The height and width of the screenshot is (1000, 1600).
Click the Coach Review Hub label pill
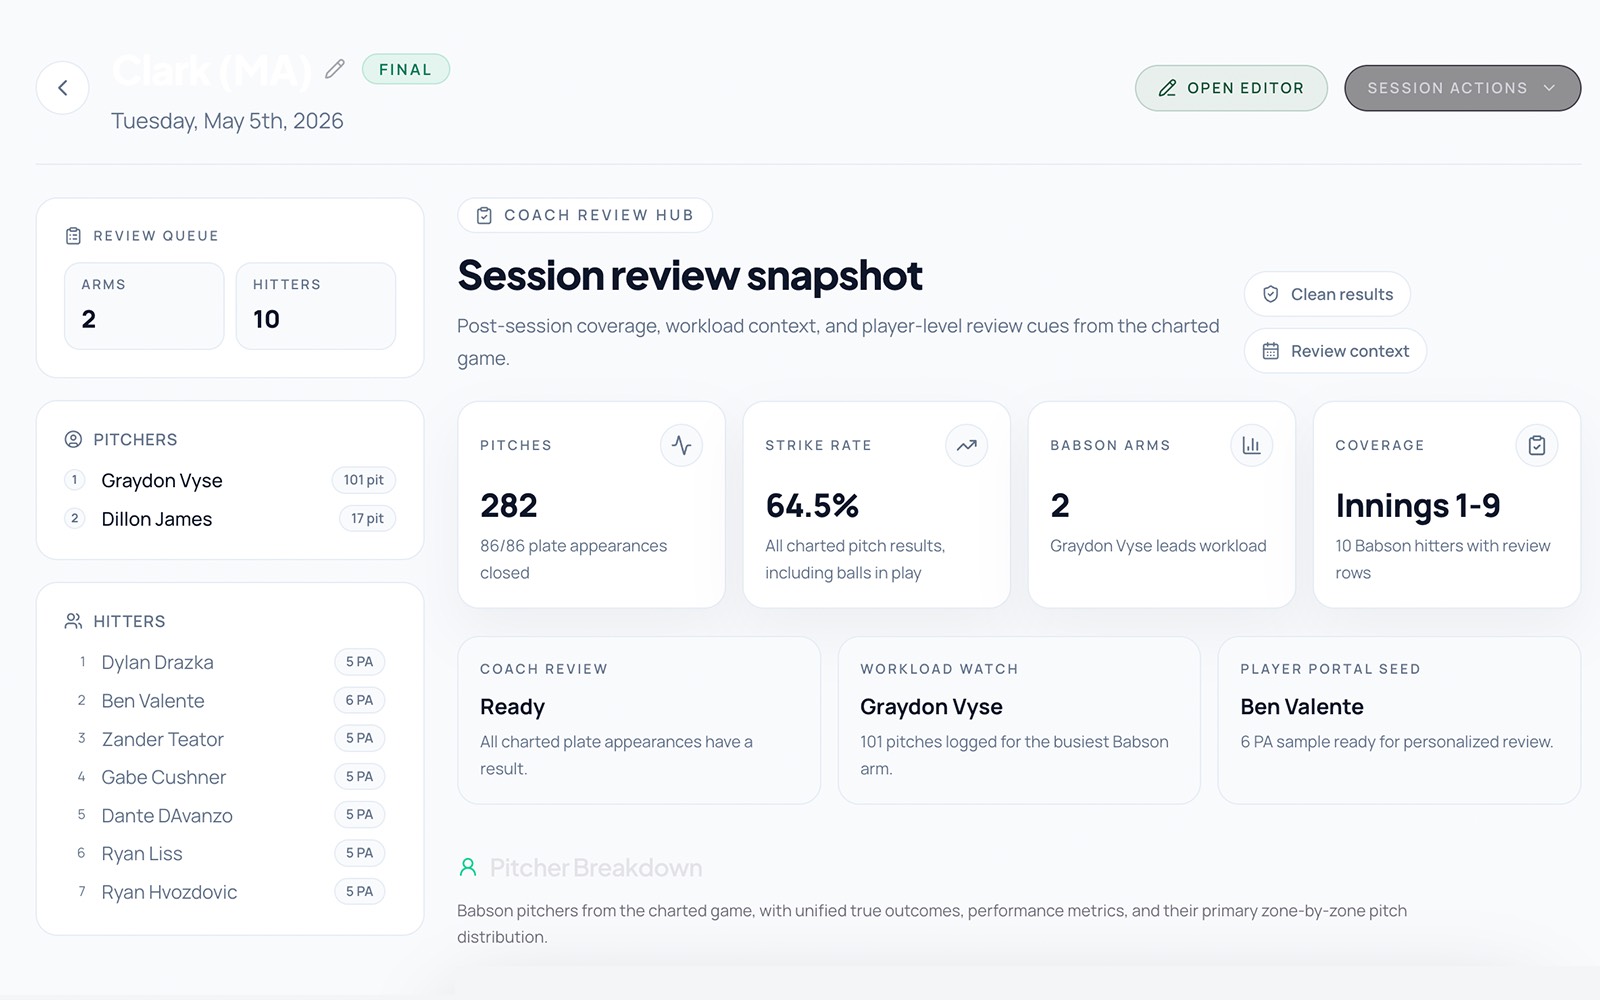[x=585, y=215]
